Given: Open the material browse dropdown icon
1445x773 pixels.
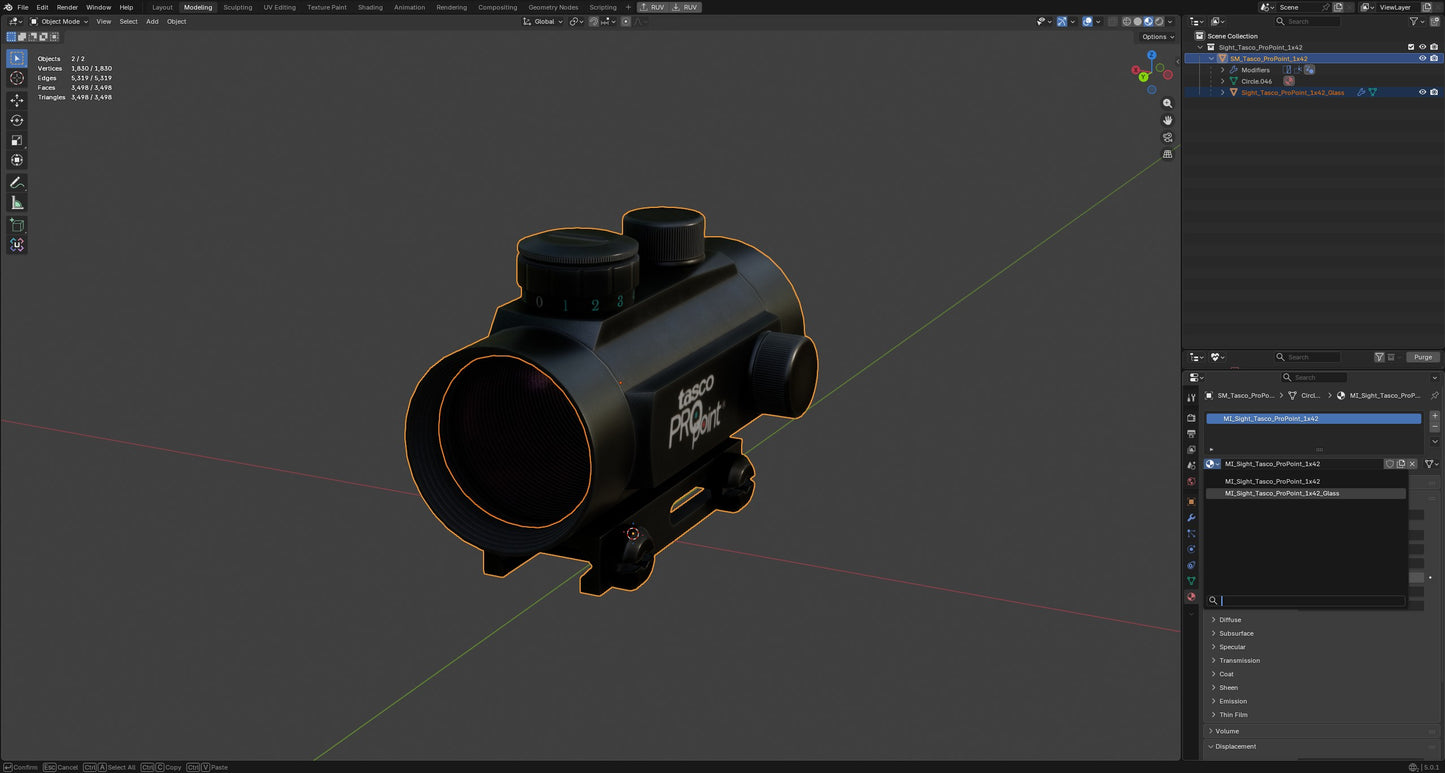Looking at the screenshot, I should pyautogui.click(x=1212, y=464).
